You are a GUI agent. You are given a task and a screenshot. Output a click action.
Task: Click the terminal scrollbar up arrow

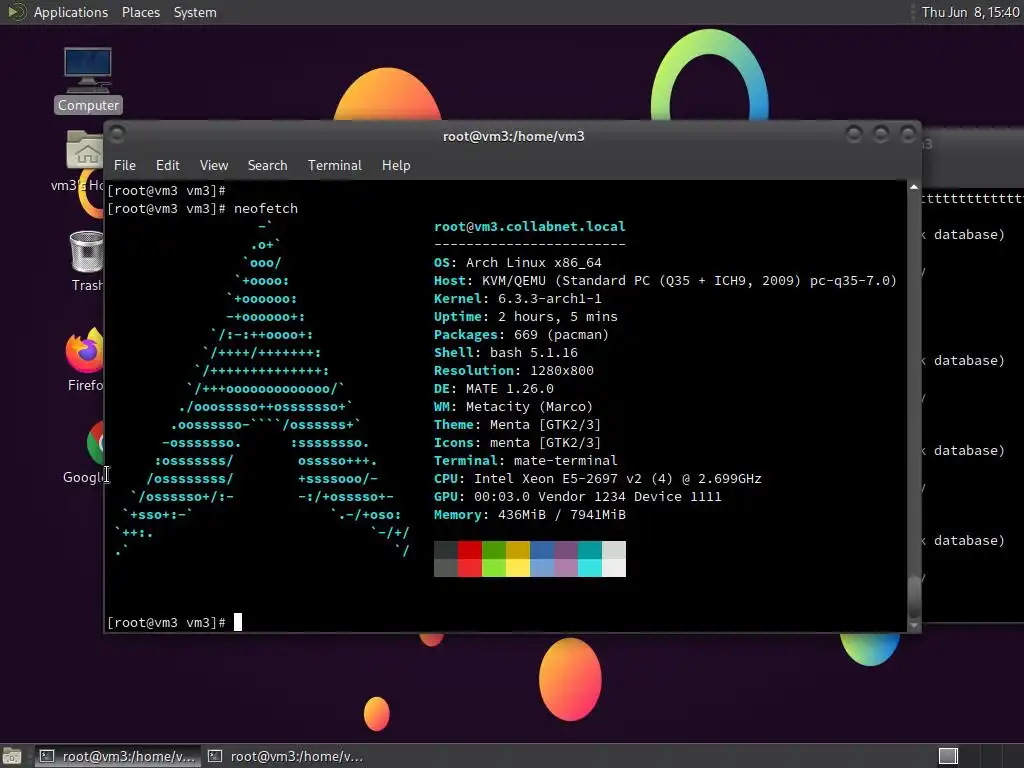click(914, 187)
